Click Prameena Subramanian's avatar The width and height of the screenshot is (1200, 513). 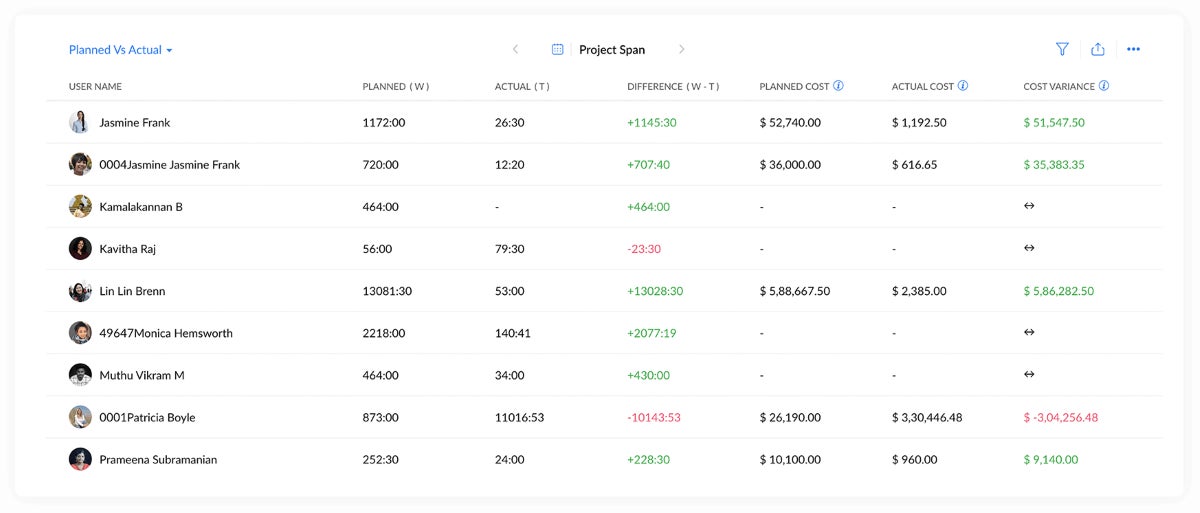tap(80, 459)
